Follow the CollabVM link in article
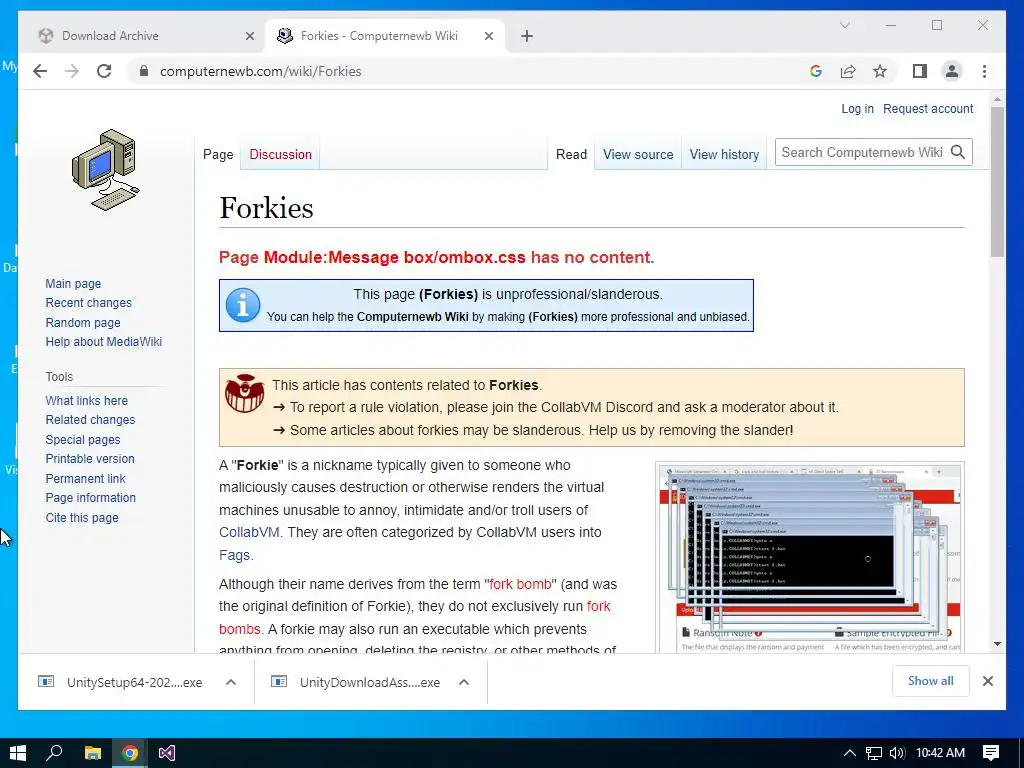Screen dimensions: 1024x768 tap(249, 532)
